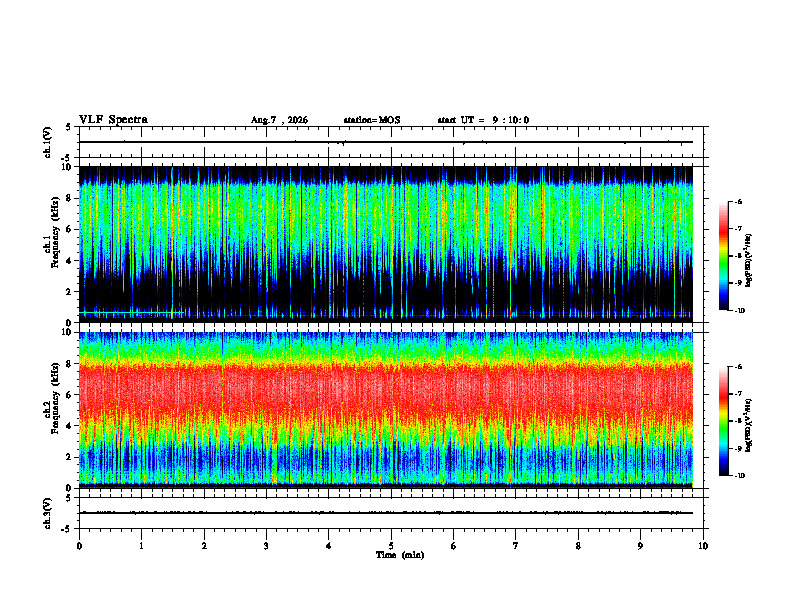This screenshot has height=612, width=792.
Task: Click inside the ch.2 spectrogram red band
Action: click(x=386, y=389)
